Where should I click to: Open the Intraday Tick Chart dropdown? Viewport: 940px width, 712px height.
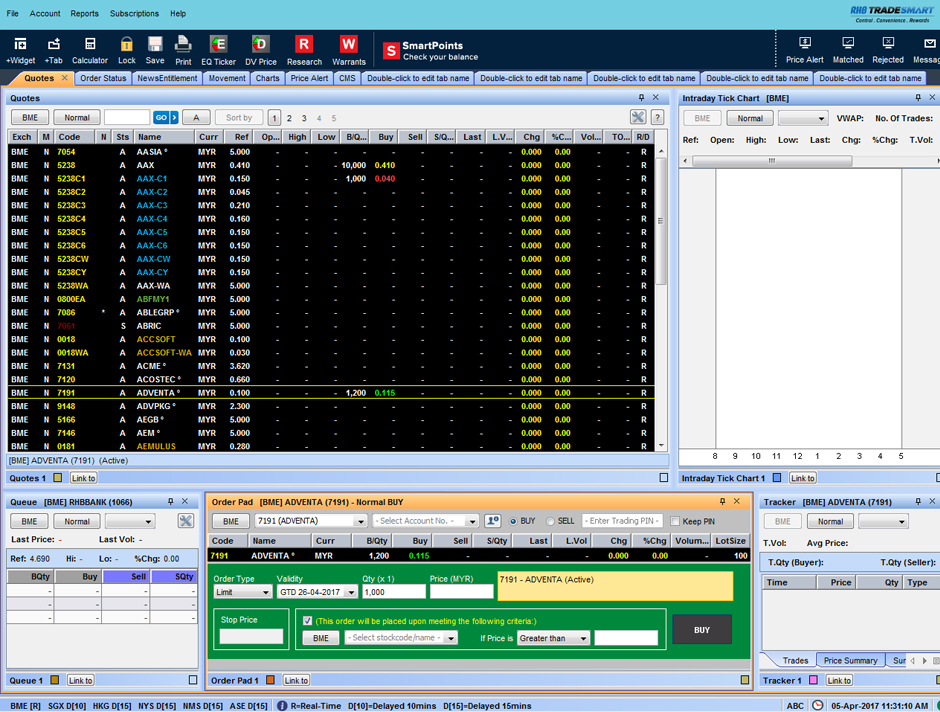803,118
